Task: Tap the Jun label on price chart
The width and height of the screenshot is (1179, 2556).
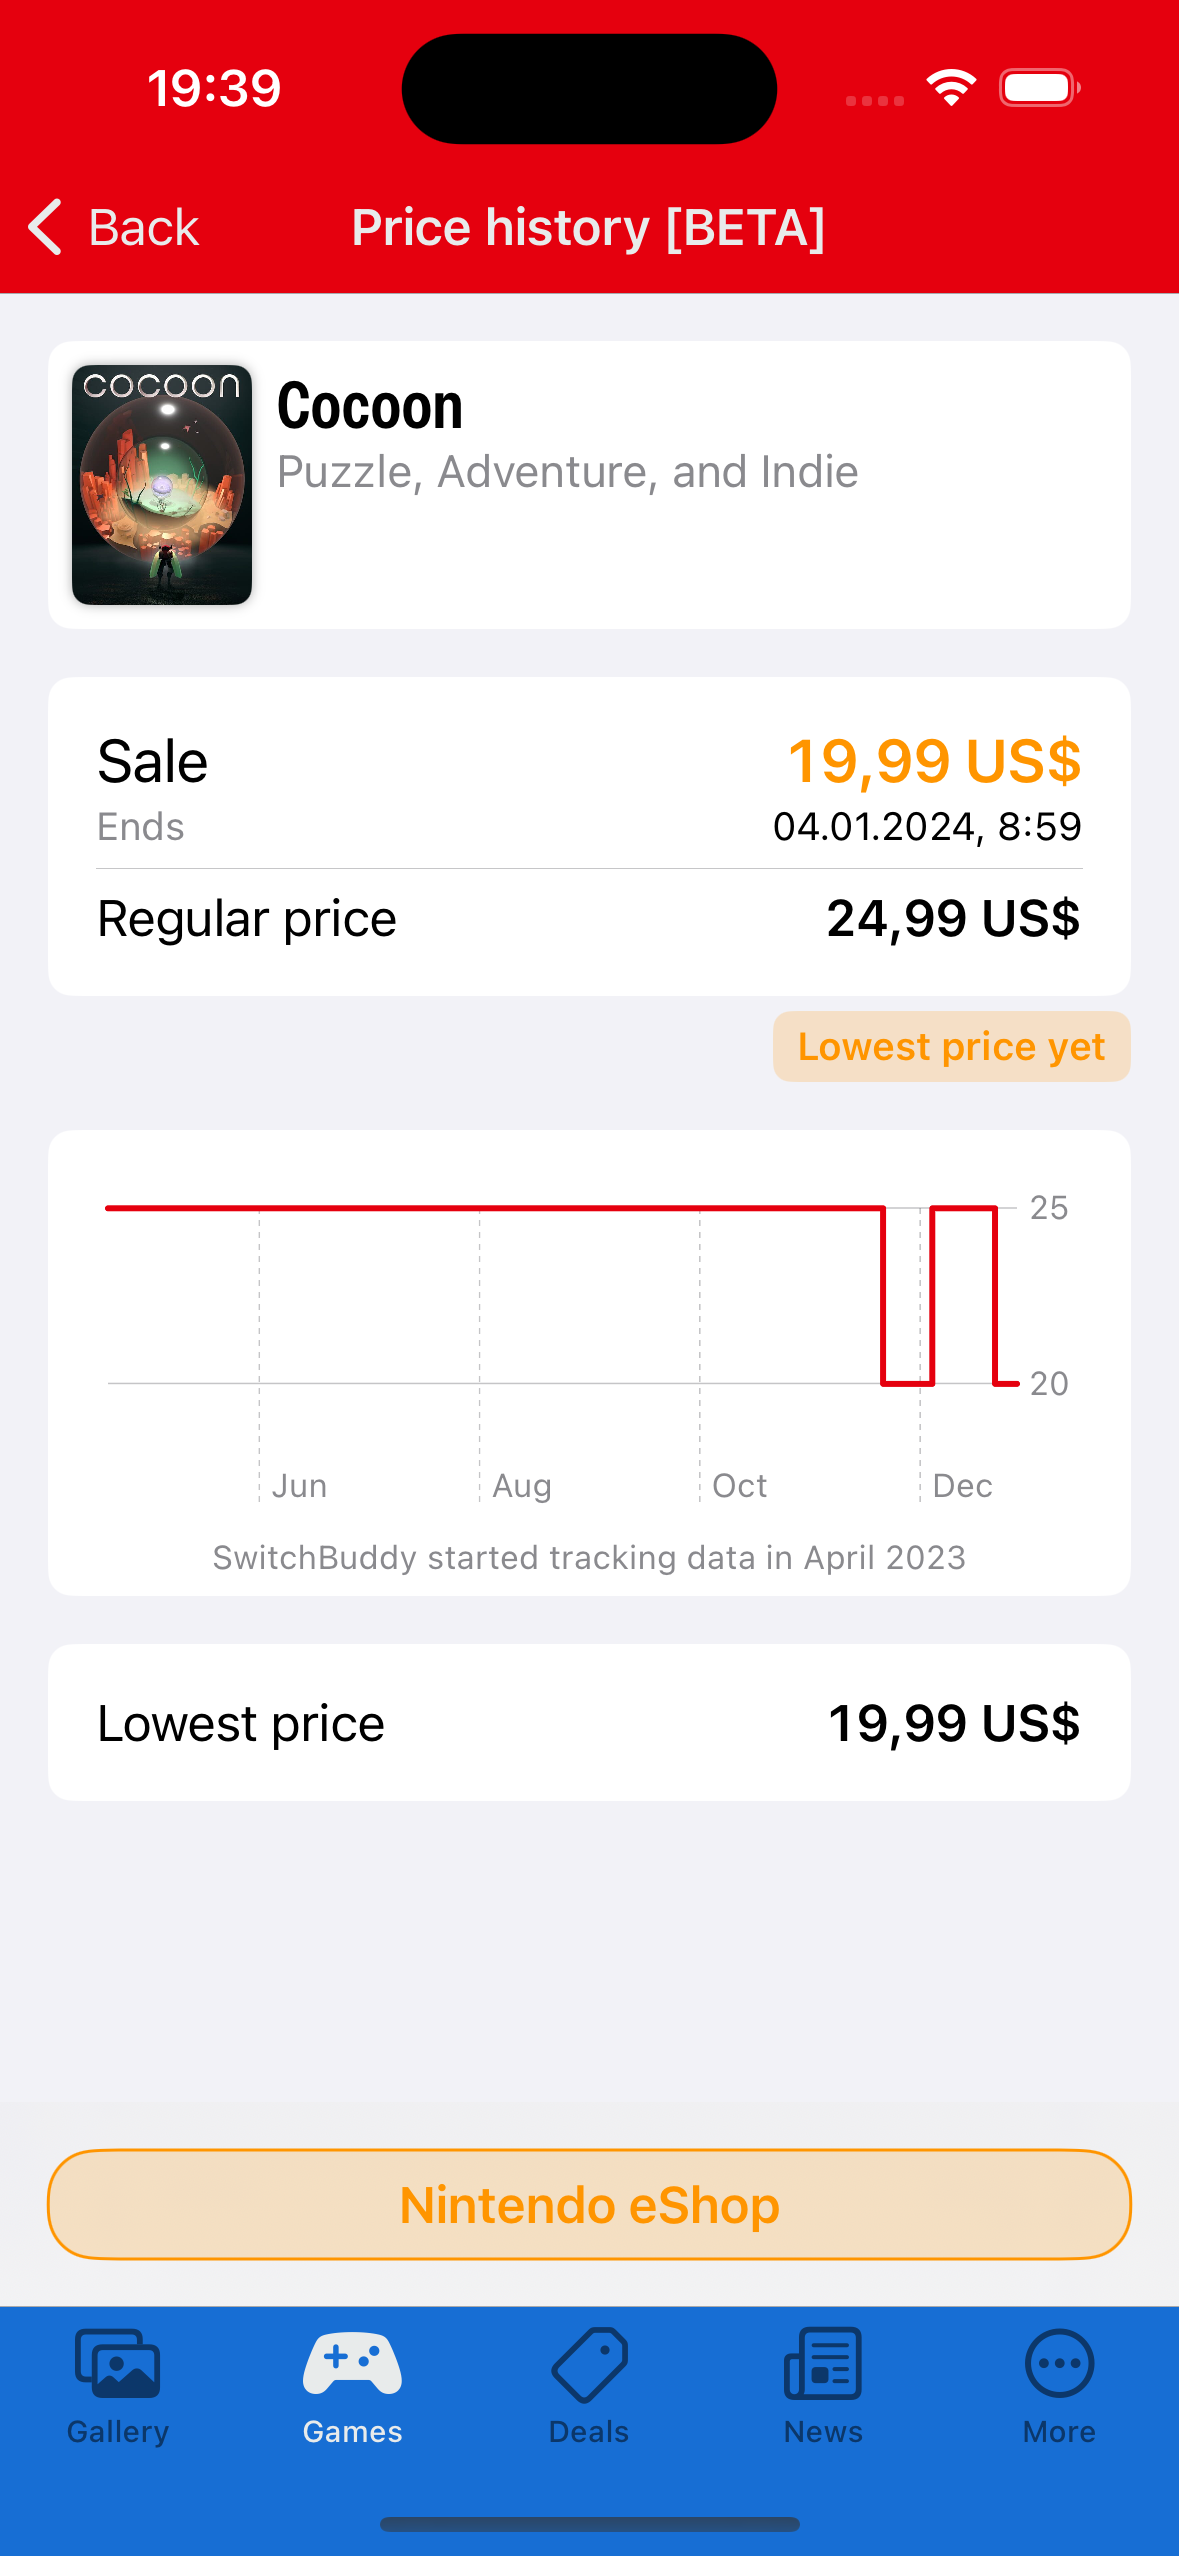Action: tap(299, 1485)
